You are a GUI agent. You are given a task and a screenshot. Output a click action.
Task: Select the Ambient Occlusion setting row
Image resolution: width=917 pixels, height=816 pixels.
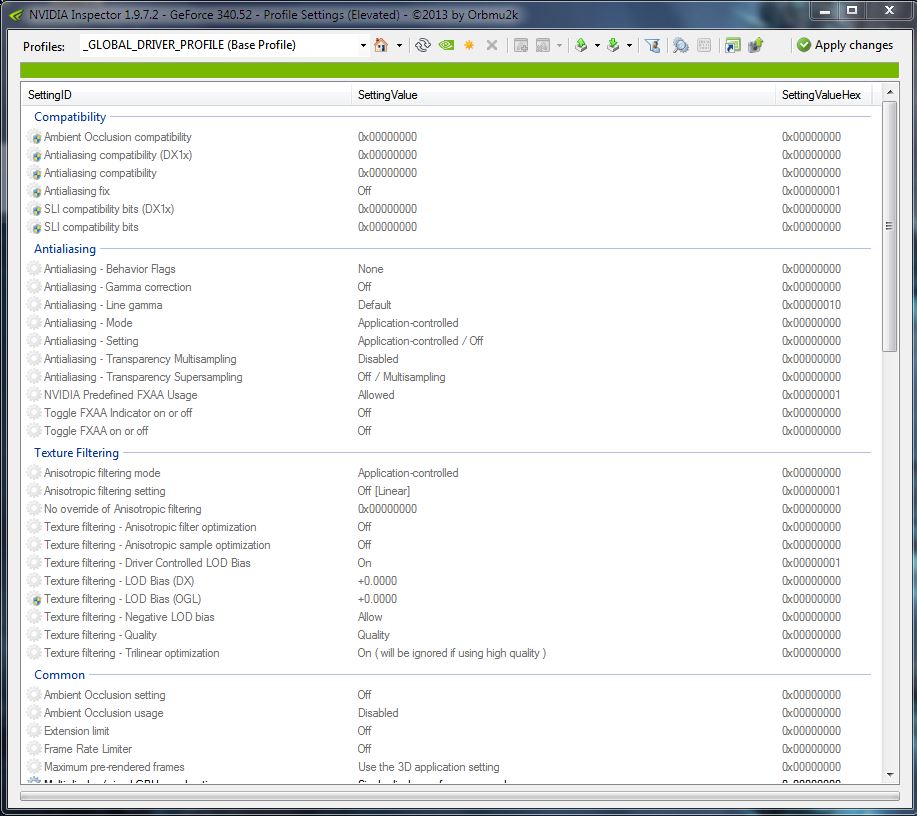tap(450, 695)
